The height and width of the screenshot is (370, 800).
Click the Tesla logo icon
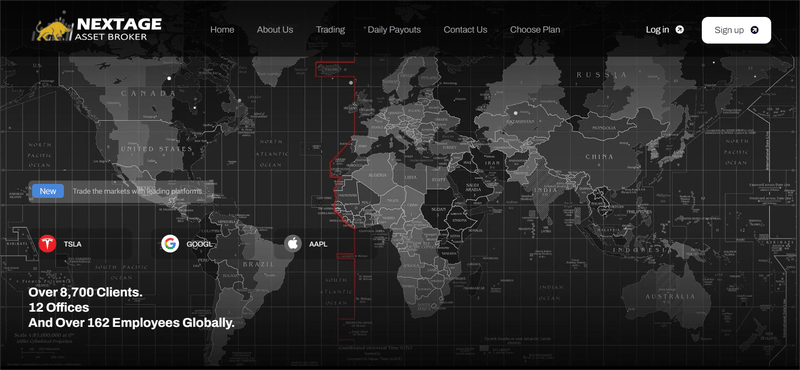click(x=47, y=244)
